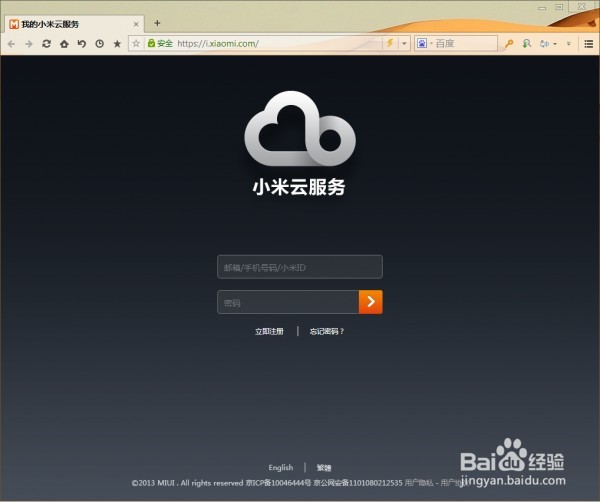Bookmark this page with outline star
The image size is (600, 502).
(x=136, y=43)
